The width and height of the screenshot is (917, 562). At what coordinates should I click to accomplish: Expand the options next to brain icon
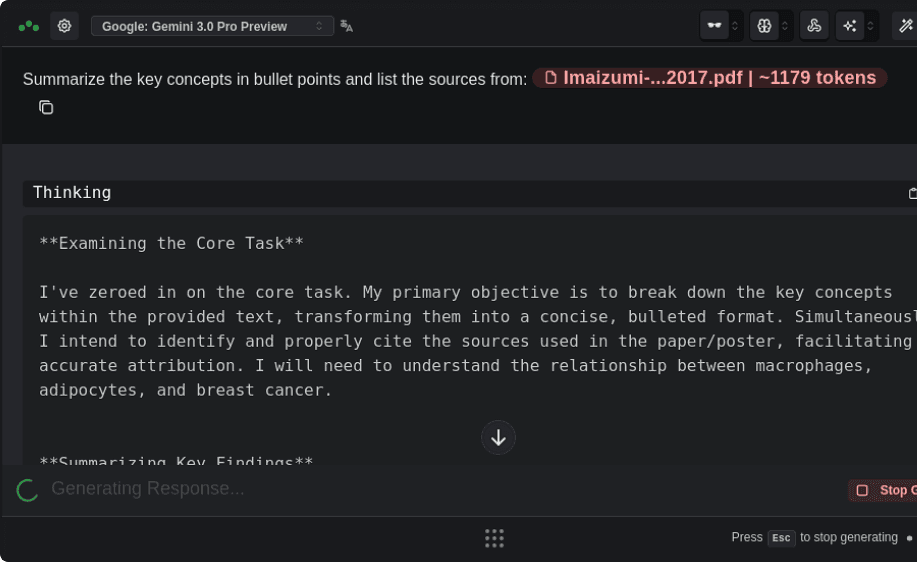coord(786,26)
